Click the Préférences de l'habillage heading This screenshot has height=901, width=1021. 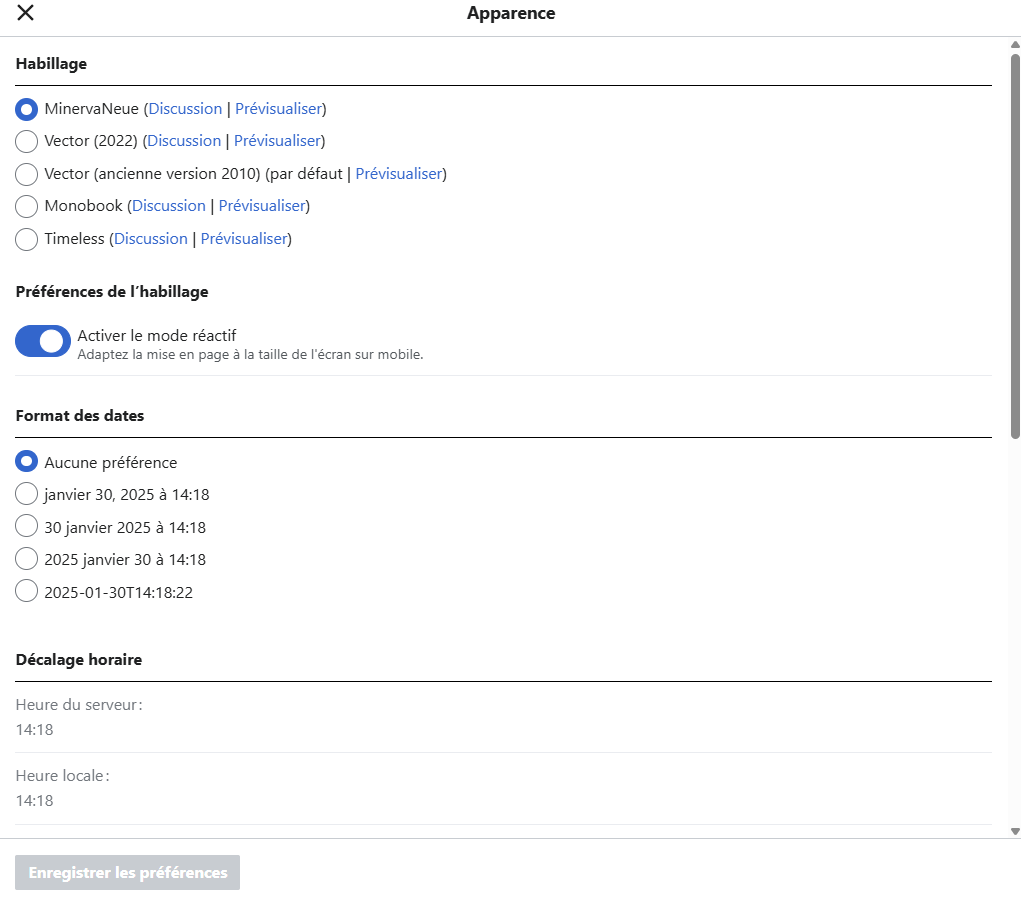[112, 292]
